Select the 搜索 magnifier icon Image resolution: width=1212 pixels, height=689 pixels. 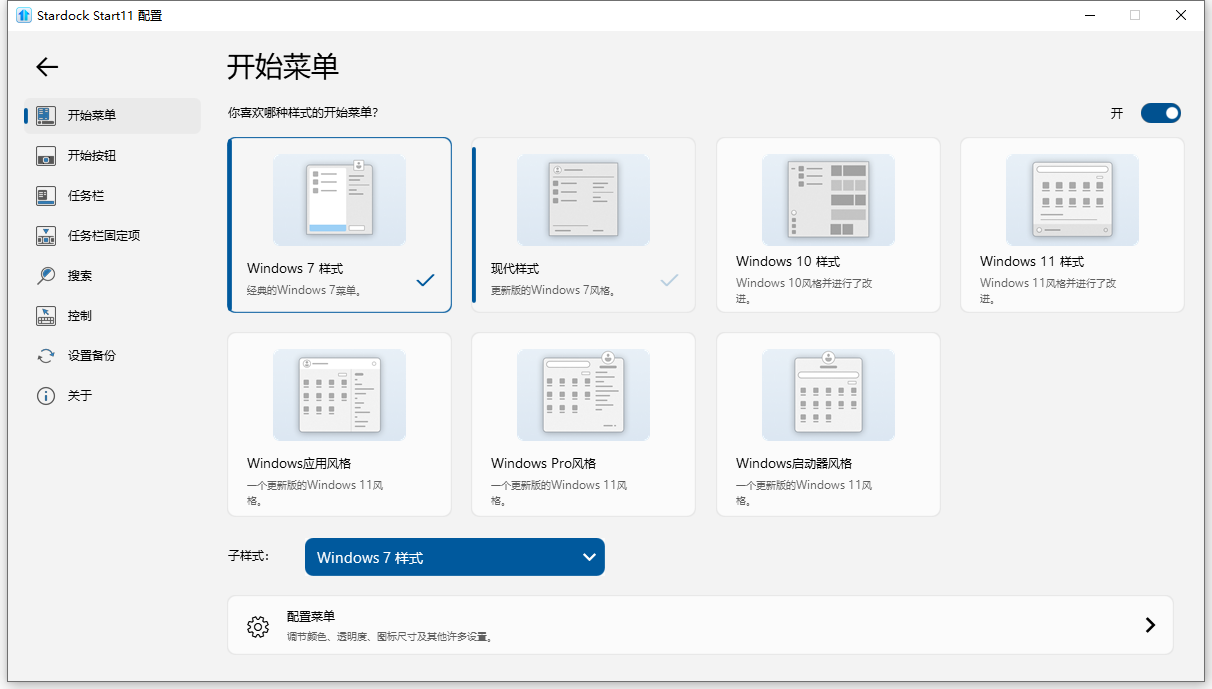tap(45, 275)
